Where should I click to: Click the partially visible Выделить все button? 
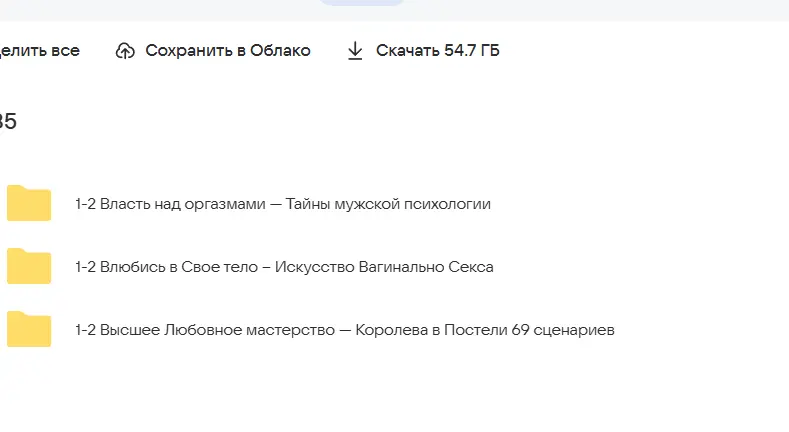coord(40,51)
